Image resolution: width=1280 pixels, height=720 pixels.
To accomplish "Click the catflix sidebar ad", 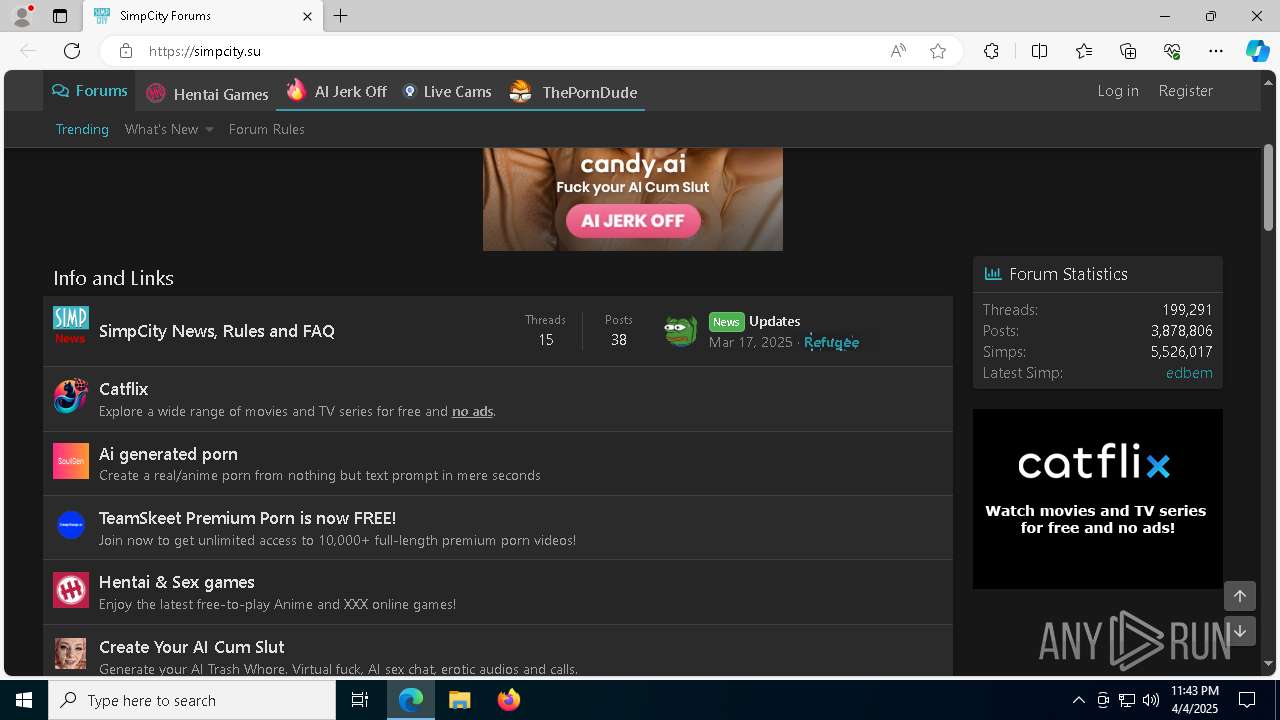I will (x=1097, y=498).
